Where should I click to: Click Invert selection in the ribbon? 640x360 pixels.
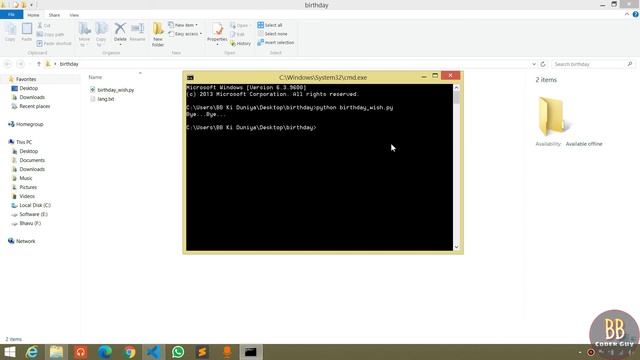(276, 42)
